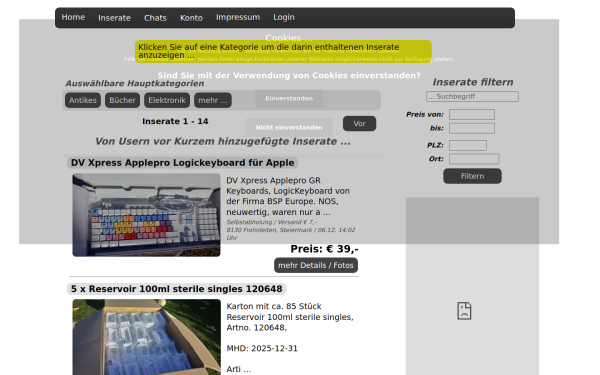
Task: Open the Logickeyboard photo thumbnail
Action: [147, 215]
